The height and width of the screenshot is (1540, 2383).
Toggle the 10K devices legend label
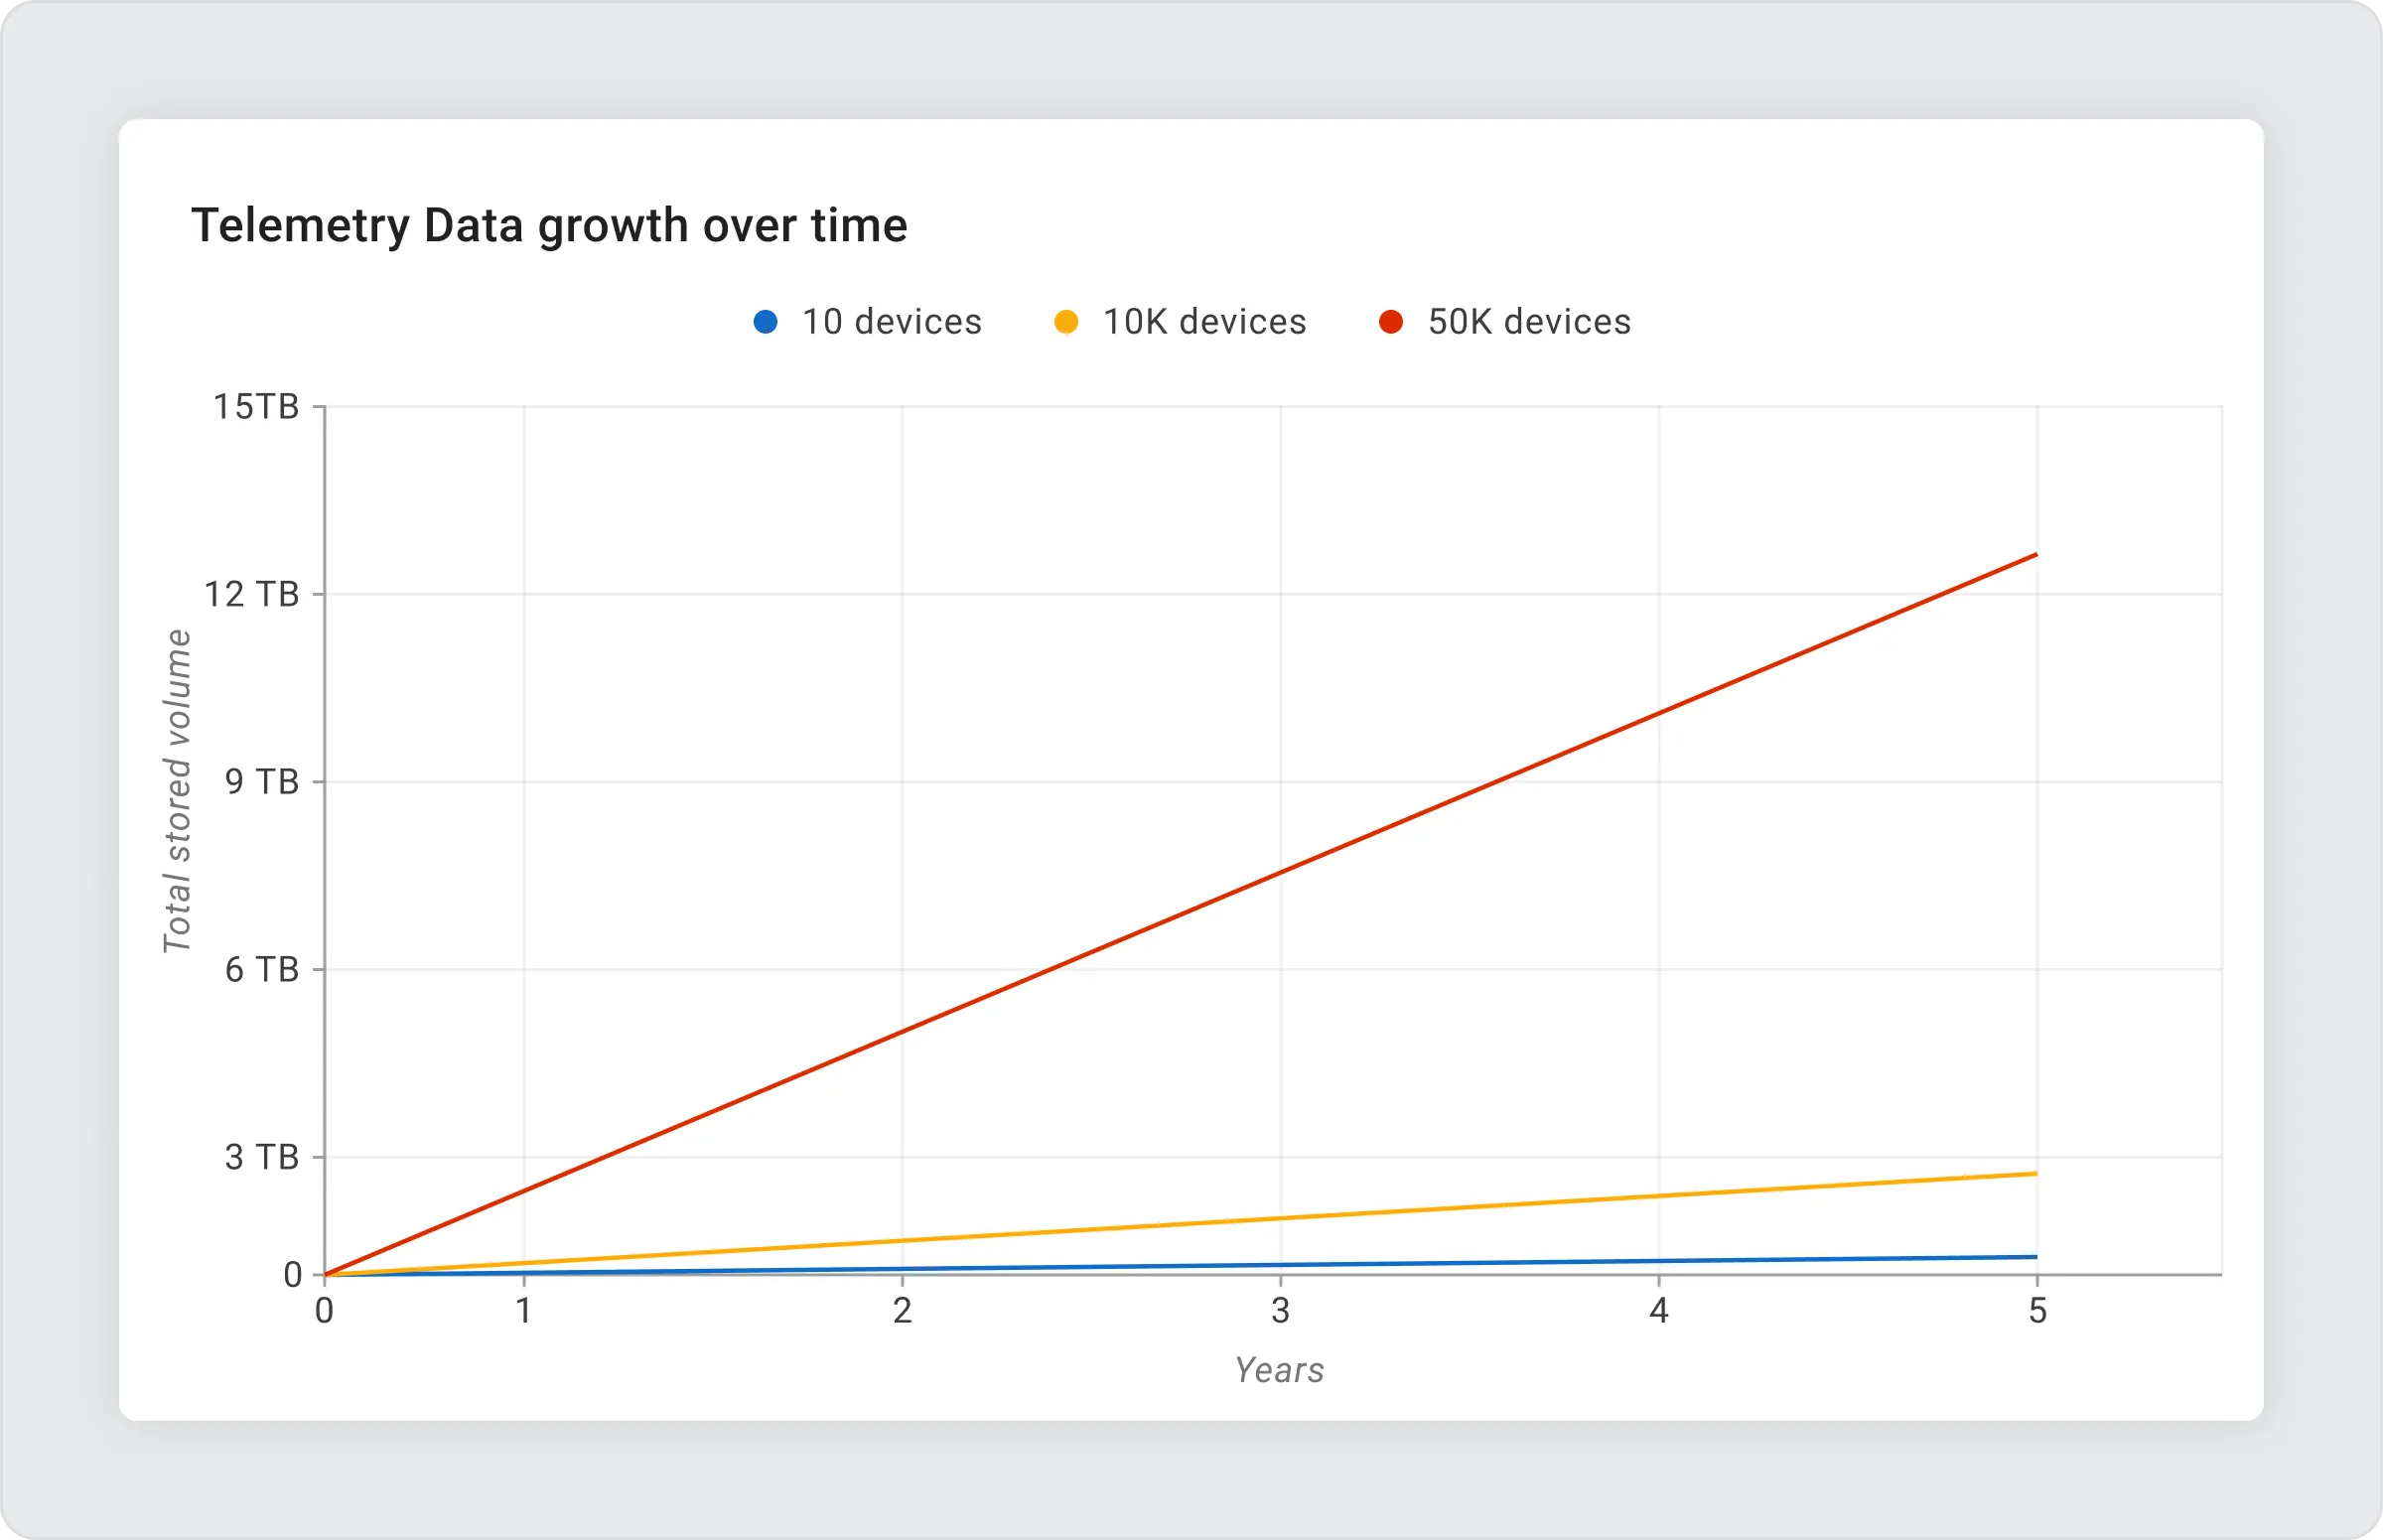tap(1204, 322)
